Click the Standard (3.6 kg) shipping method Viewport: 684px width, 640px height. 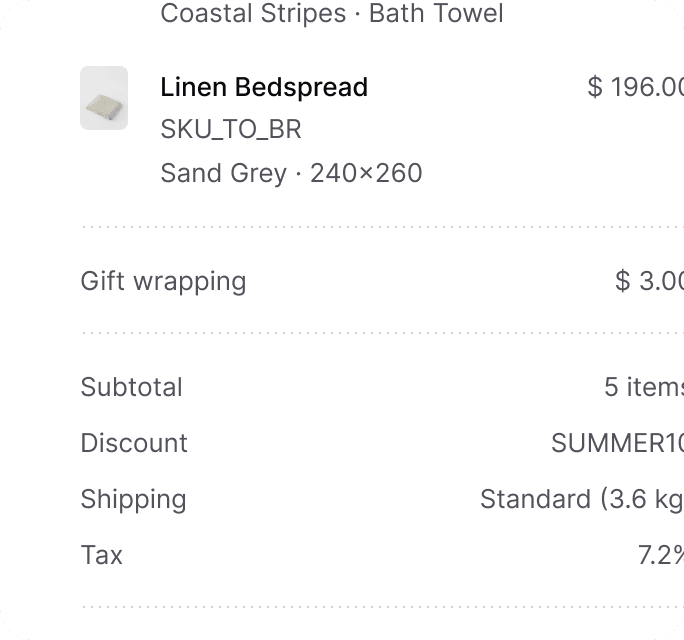[582, 499]
